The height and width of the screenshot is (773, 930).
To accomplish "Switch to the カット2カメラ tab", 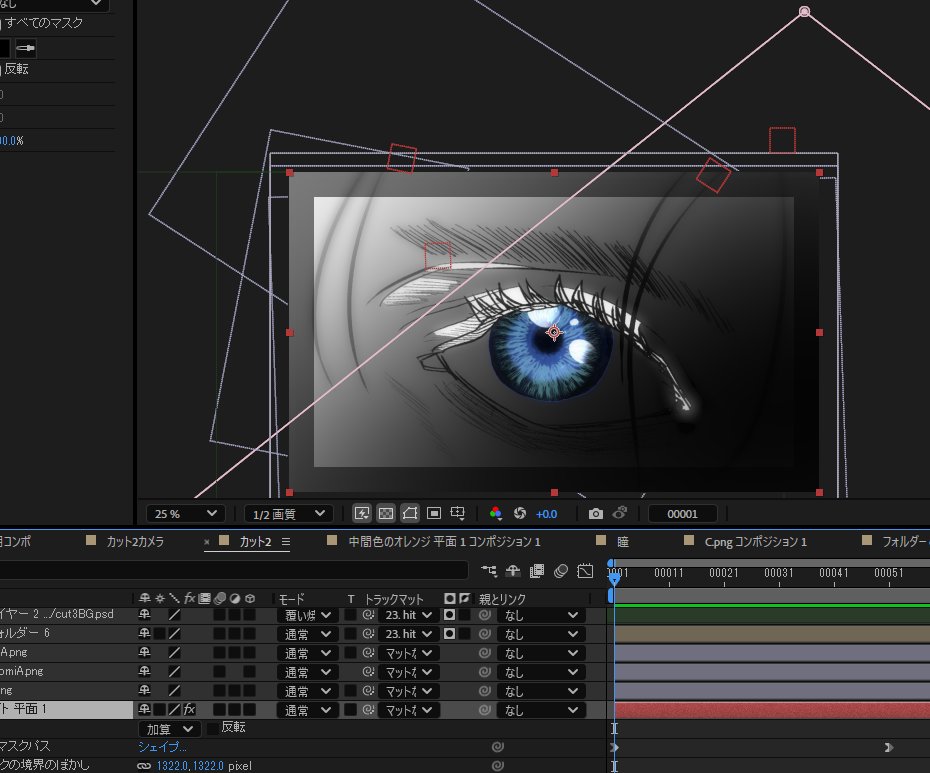I will click(135, 542).
